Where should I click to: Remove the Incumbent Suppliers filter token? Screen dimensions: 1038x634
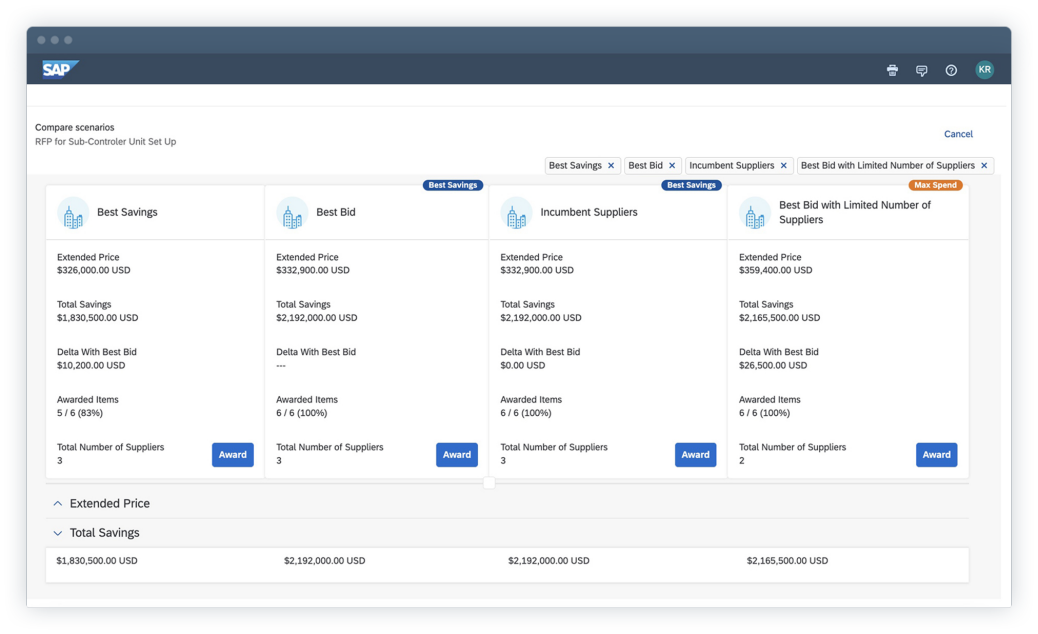click(x=783, y=166)
